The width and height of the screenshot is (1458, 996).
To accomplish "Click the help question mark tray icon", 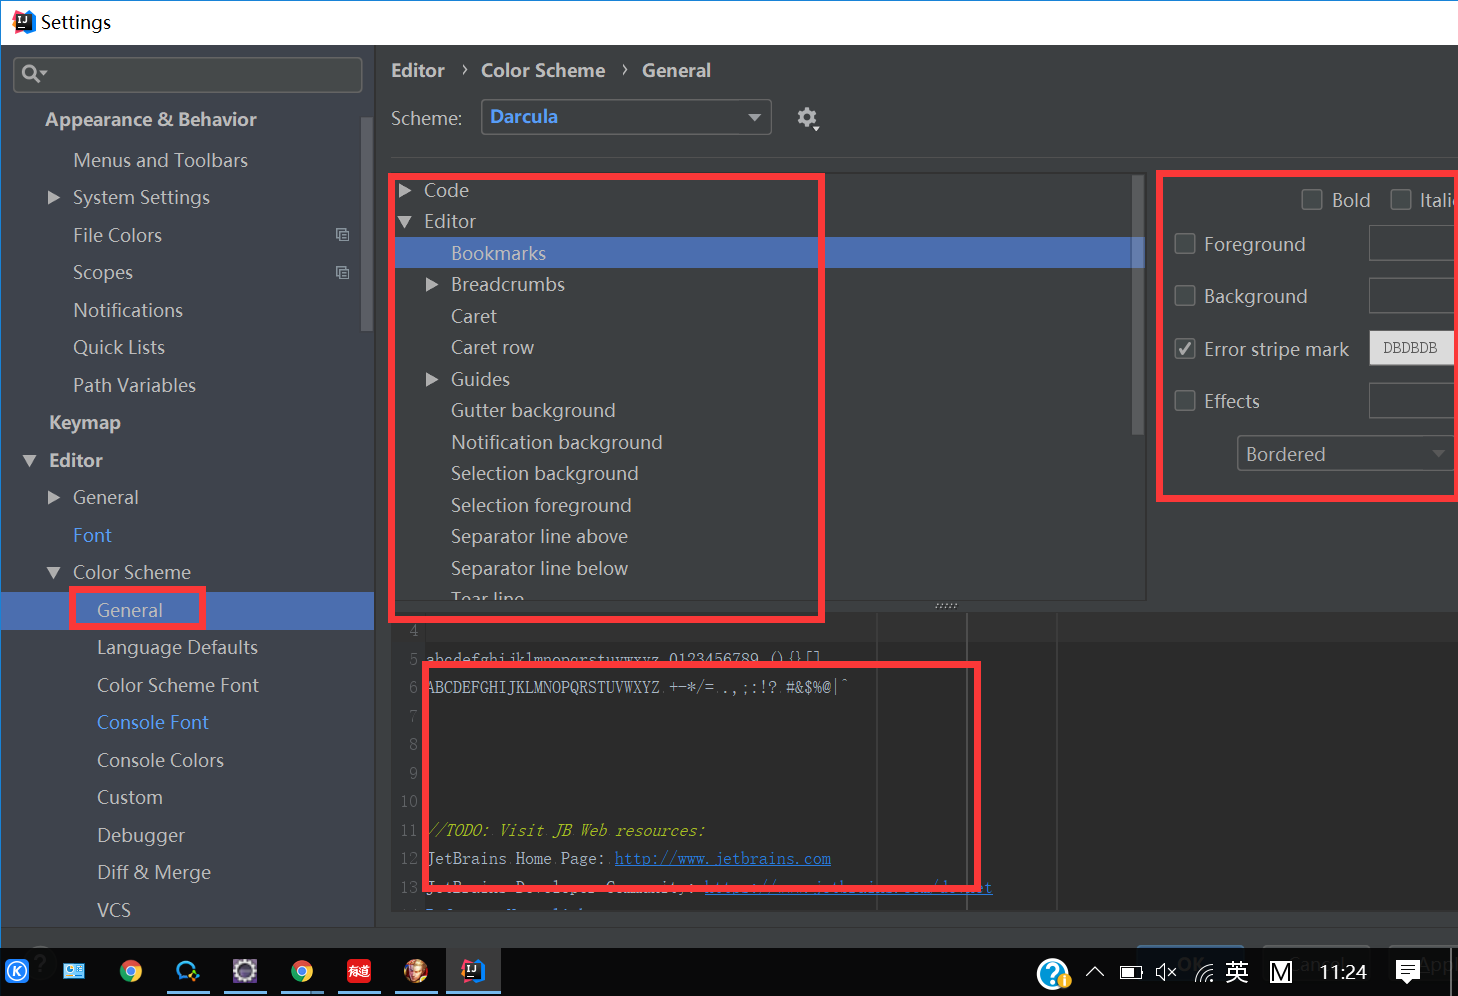I will (1053, 972).
